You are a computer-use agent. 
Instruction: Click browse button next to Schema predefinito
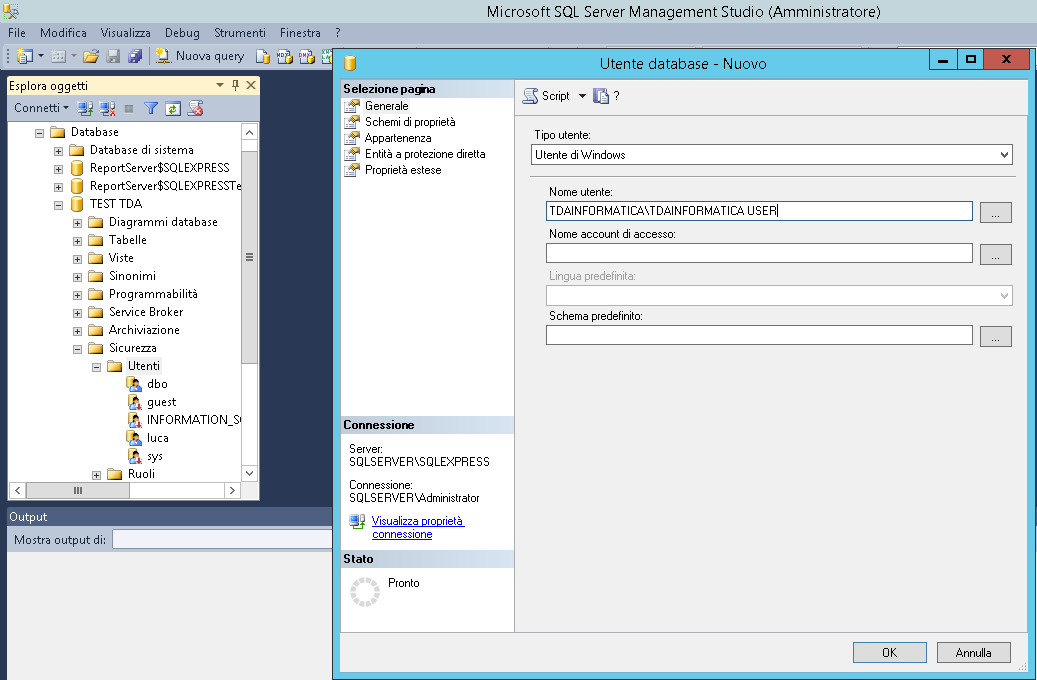click(x=995, y=336)
